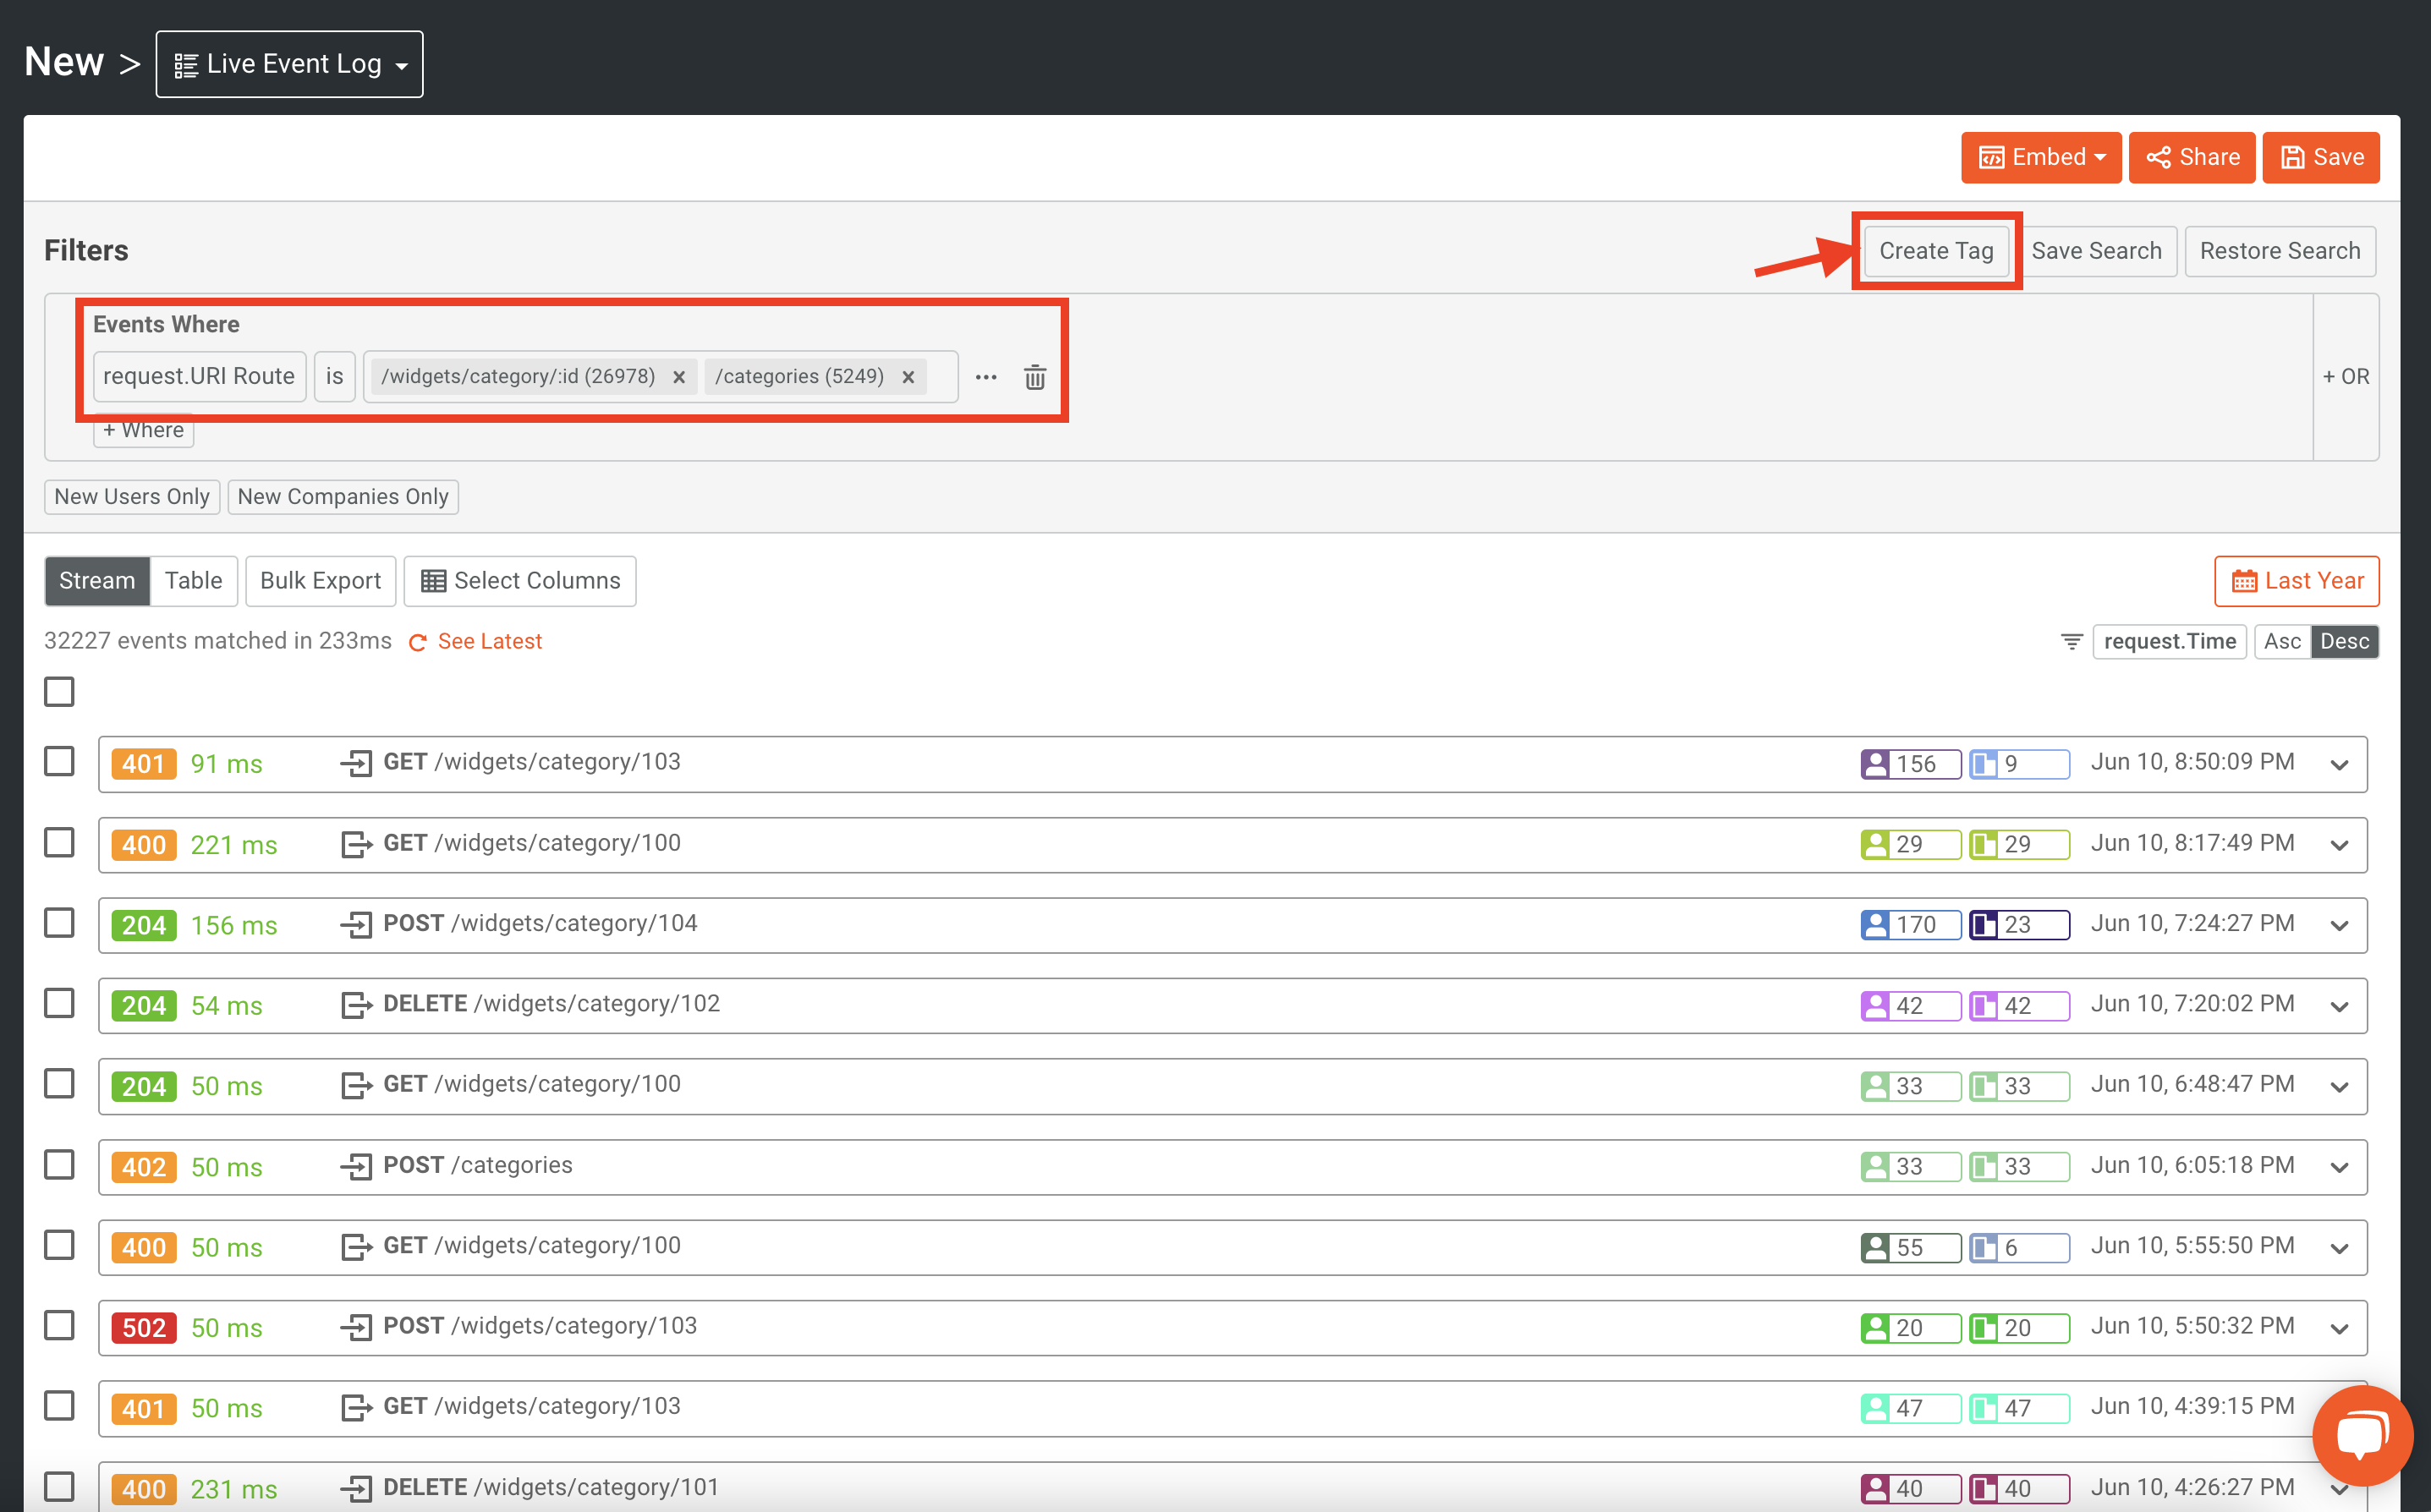The height and width of the screenshot is (1512, 2431).
Task: Open the Share dialog
Action: point(2191,157)
